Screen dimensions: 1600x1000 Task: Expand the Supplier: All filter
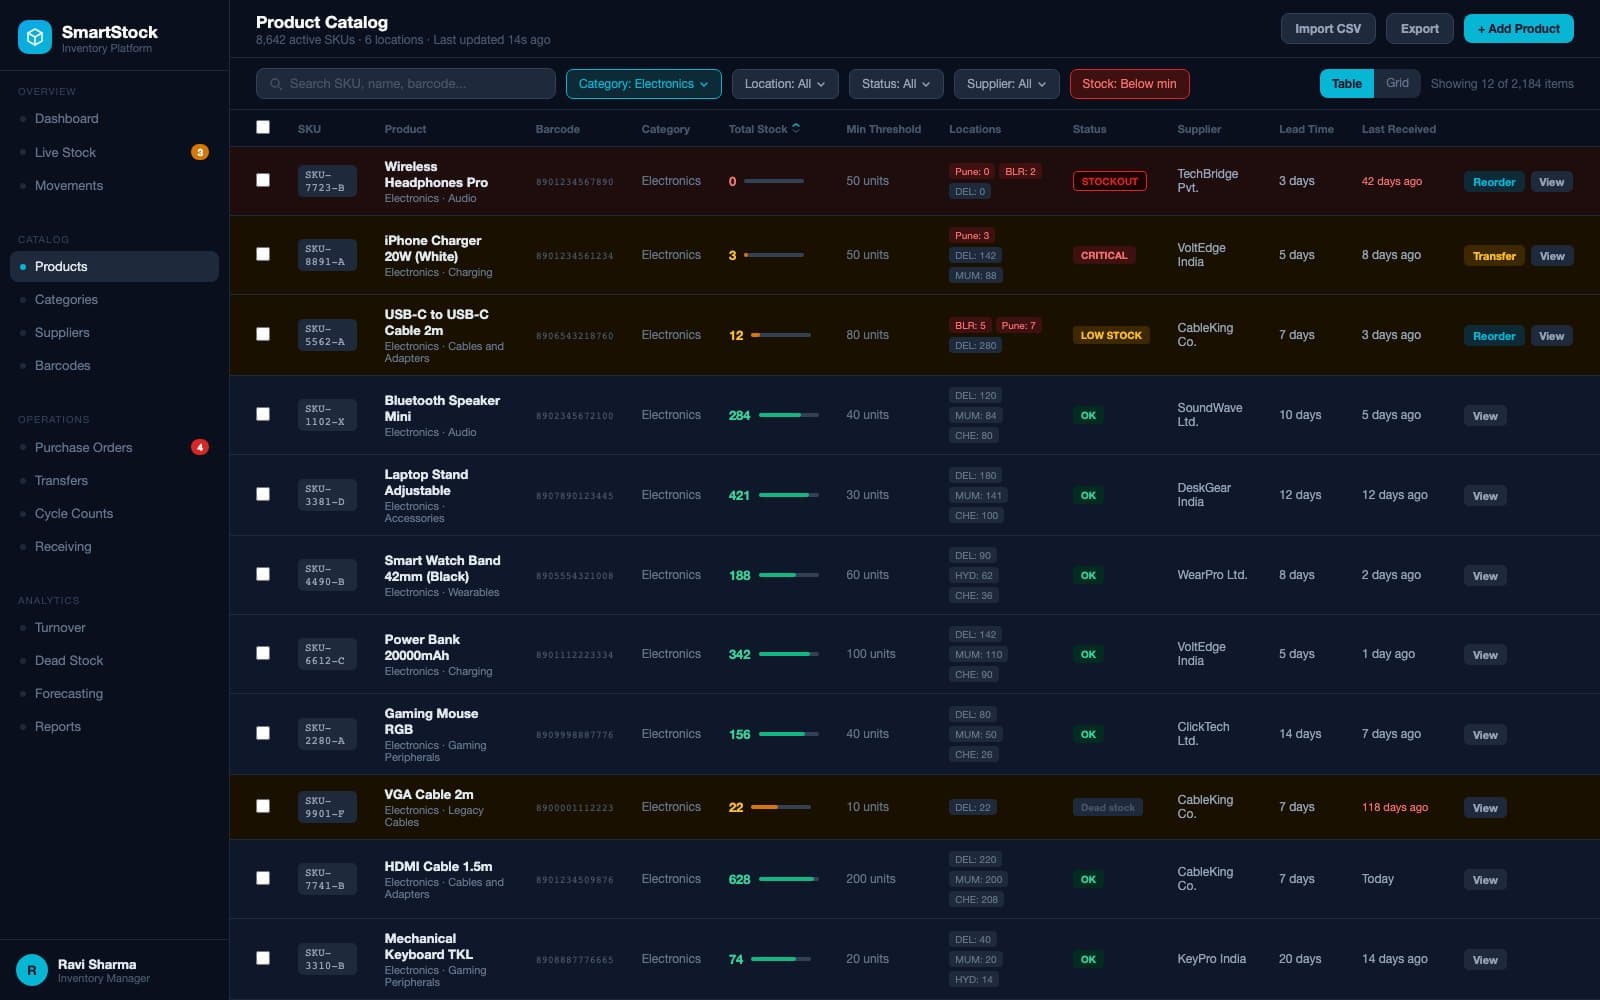[1006, 84]
